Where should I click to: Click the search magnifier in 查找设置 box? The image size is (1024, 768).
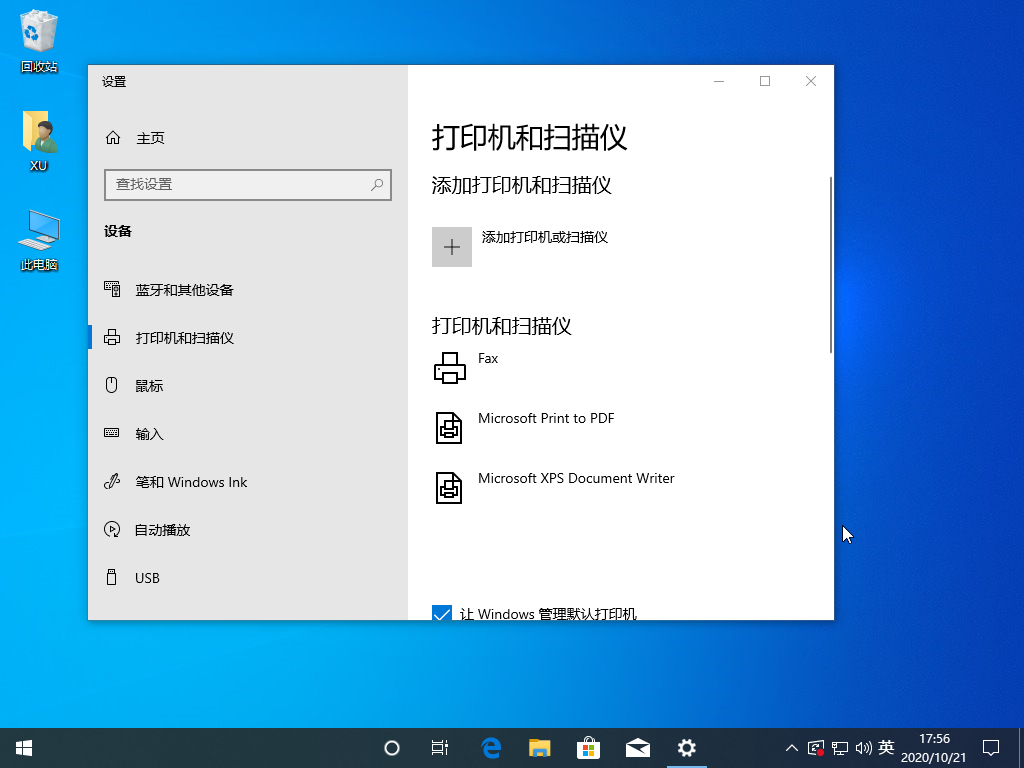[x=377, y=185]
